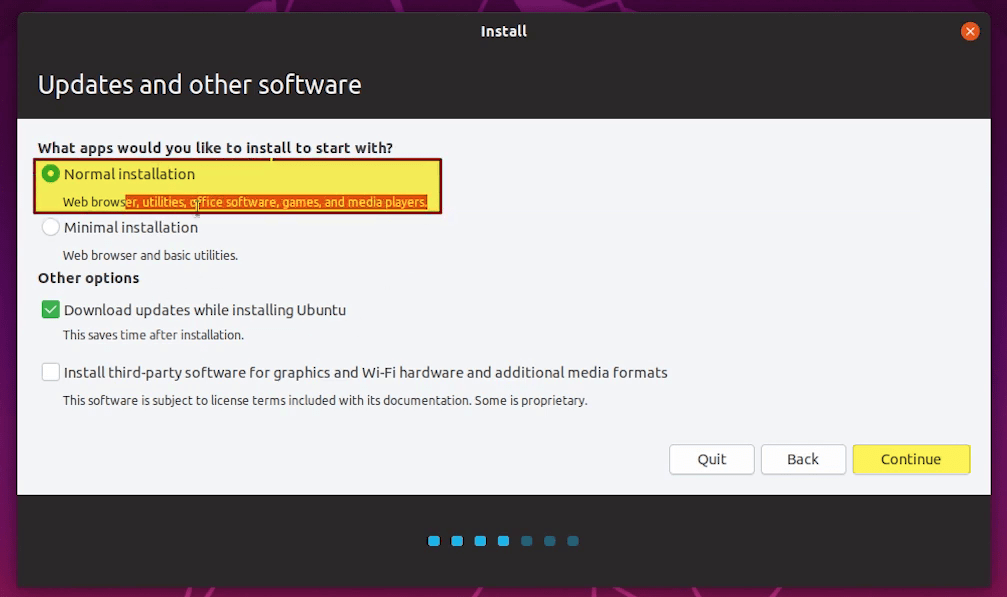Click the 'Other options' heading
The width and height of the screenshot is (1007, 597).
[x=89, y=278]
